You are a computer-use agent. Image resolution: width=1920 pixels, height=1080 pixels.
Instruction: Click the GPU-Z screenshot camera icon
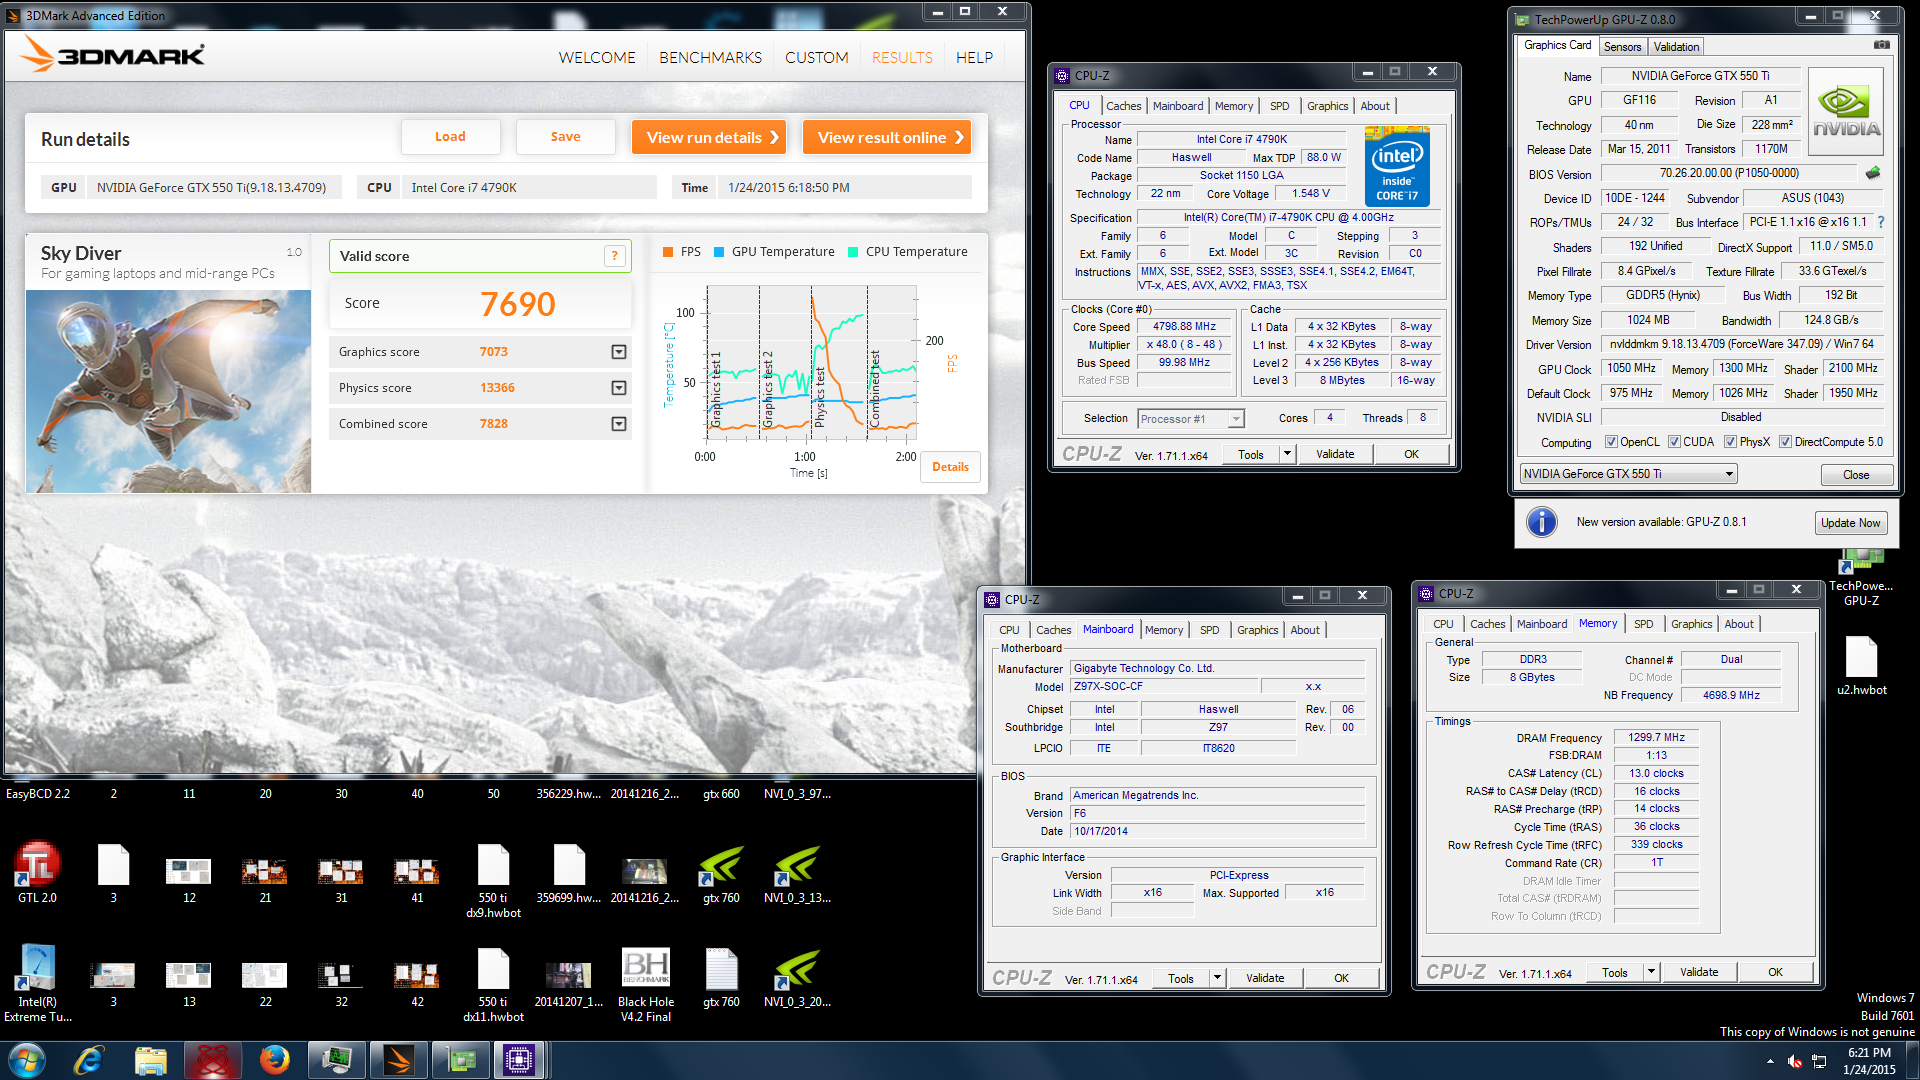[x=1881, y=45]
